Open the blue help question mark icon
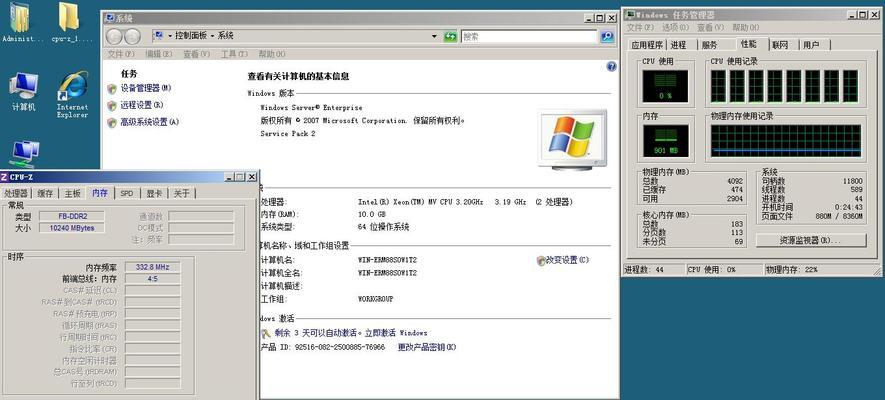The width and height of the screenshot is (885, 400). 611,67
